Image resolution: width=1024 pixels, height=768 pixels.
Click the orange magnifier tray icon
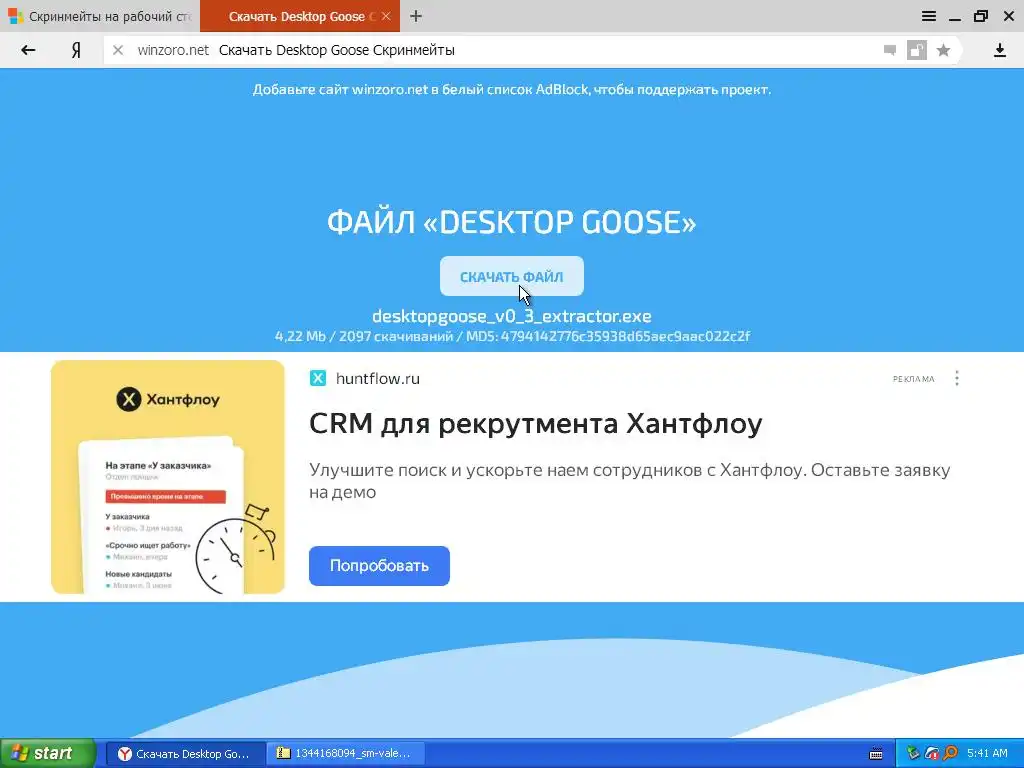pyautogui.click(x=950, y=754)
